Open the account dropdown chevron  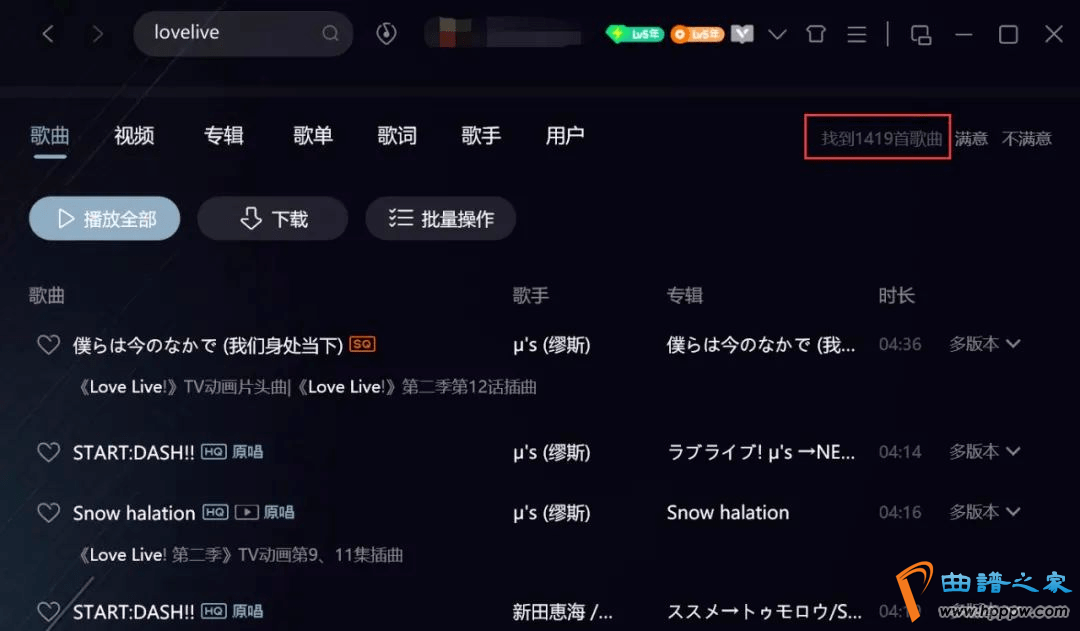(x=777, y=34)
